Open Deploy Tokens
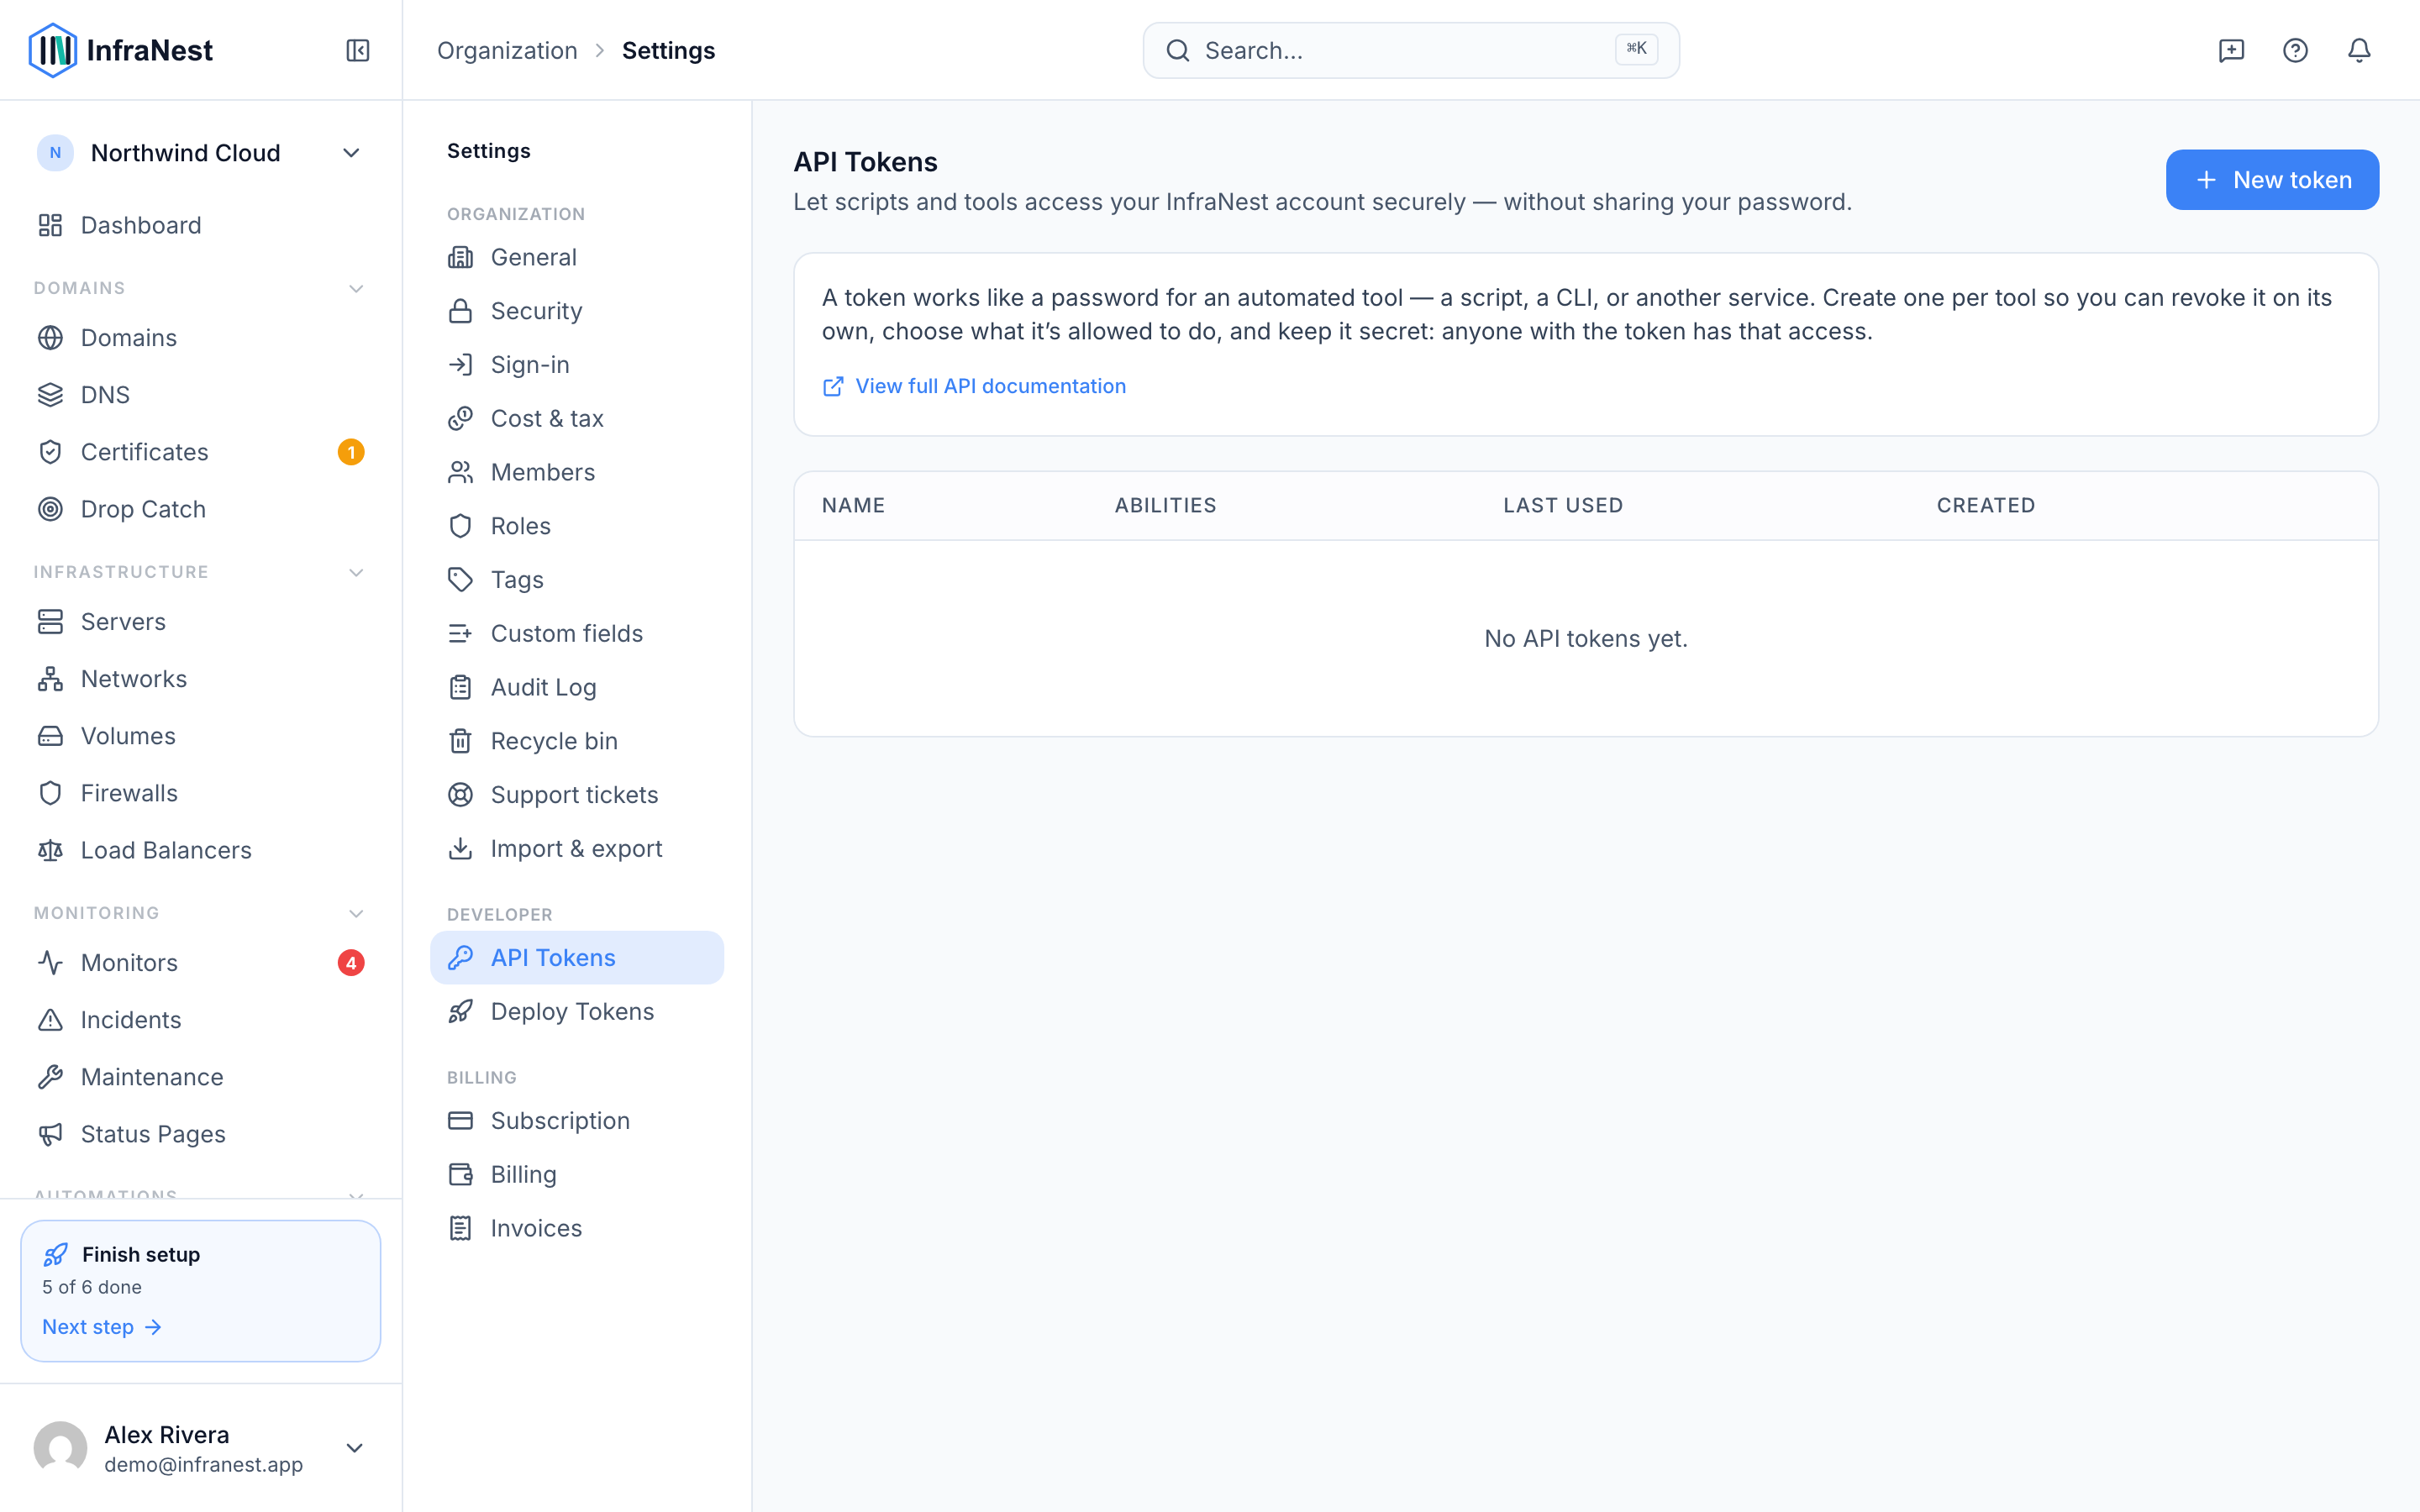This screenshot has height=1512, width=2420. 577,1012
